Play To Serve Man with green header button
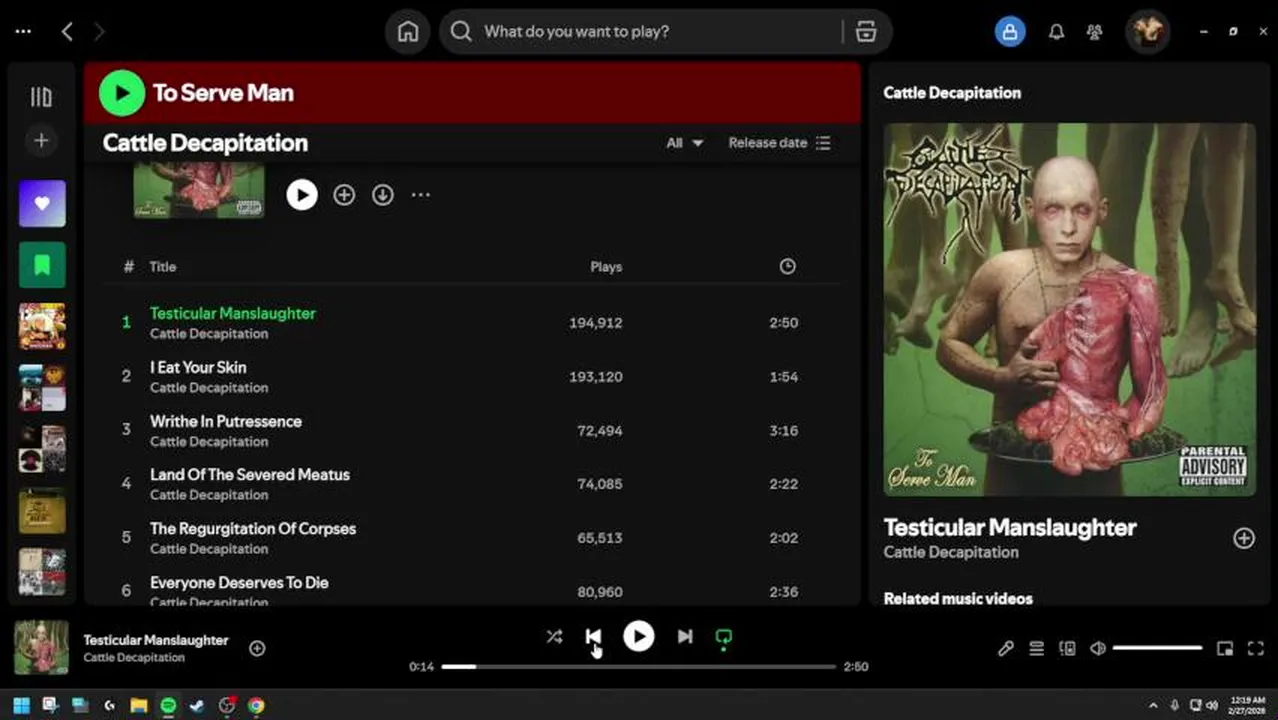Screen dimensions: 1278x720 (x=122, y=93)
